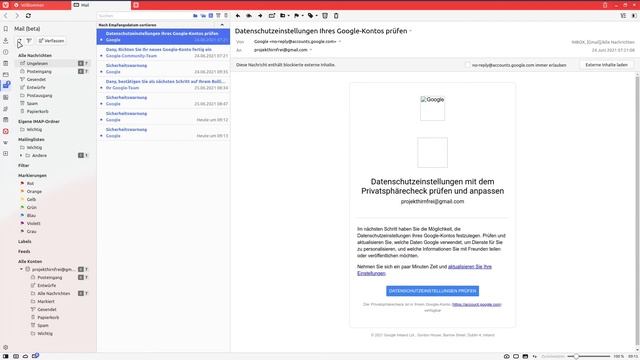Screen dimensions: 640x360
Task: Open the account.google.com link in footer
Action: click(x=476, y=304)
